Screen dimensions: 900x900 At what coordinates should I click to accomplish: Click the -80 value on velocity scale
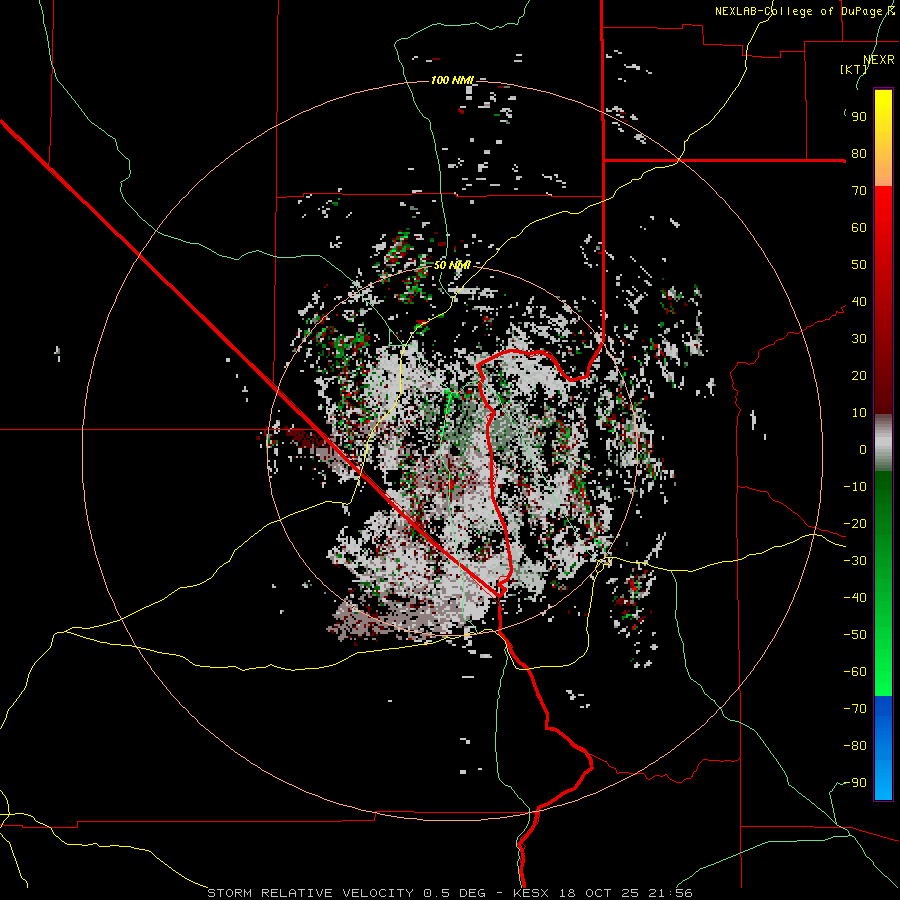855,746
